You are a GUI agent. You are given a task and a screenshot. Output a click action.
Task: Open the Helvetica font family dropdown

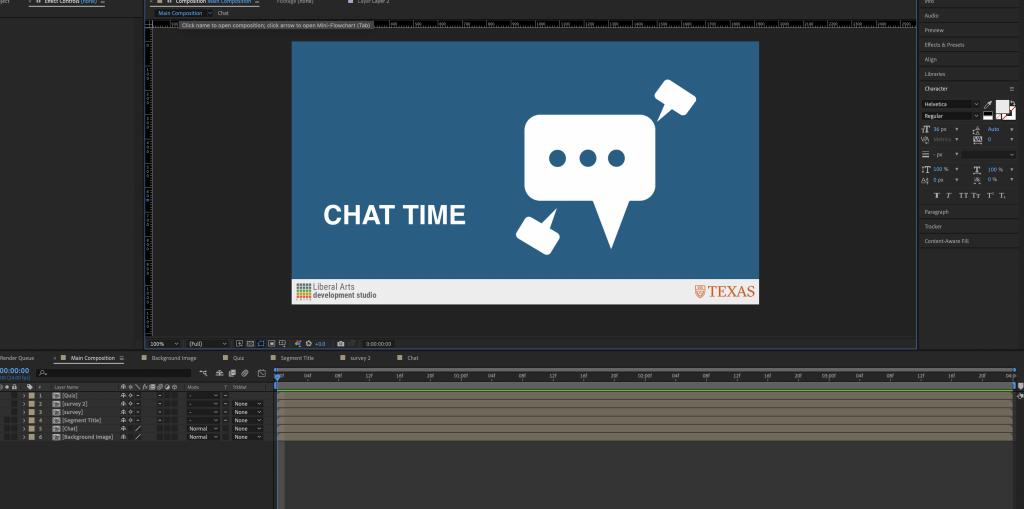tap(951, 104)
